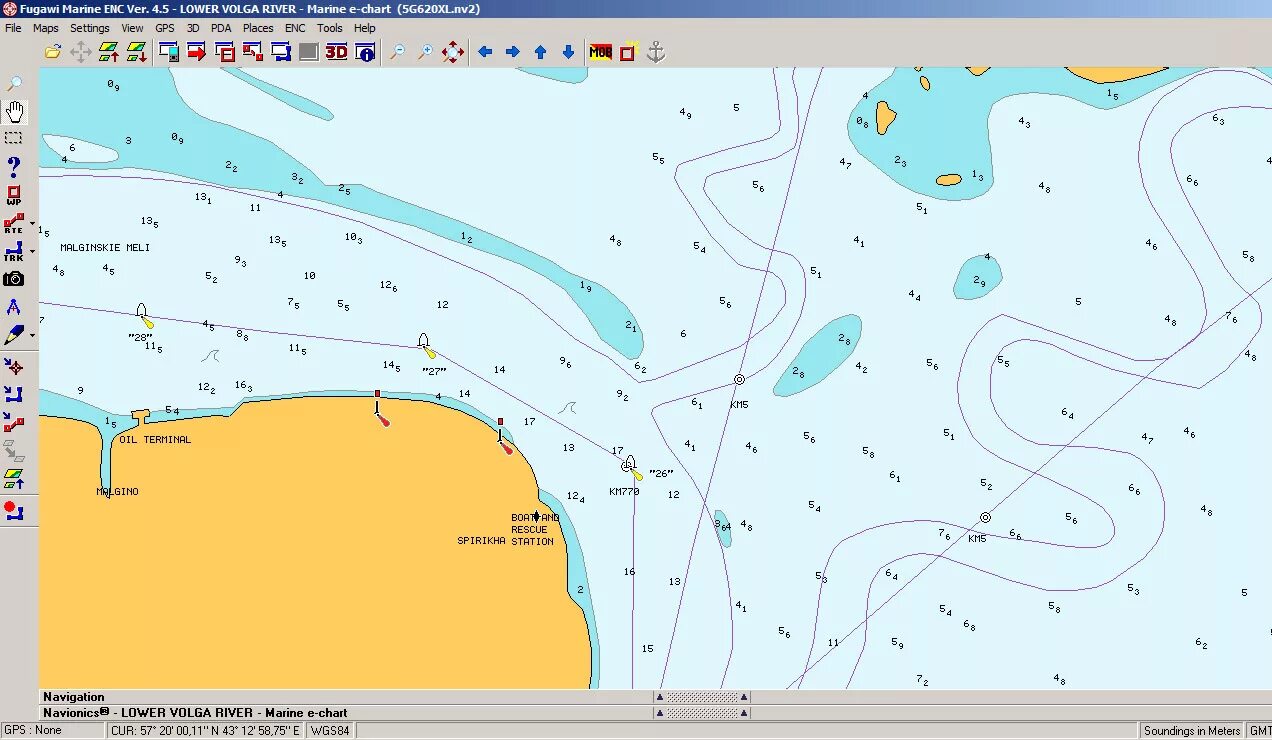Click the Navionics panel grip handle
Viewport: 1272px width, 740px height.
pyautogui.click(x=702, y=713)
